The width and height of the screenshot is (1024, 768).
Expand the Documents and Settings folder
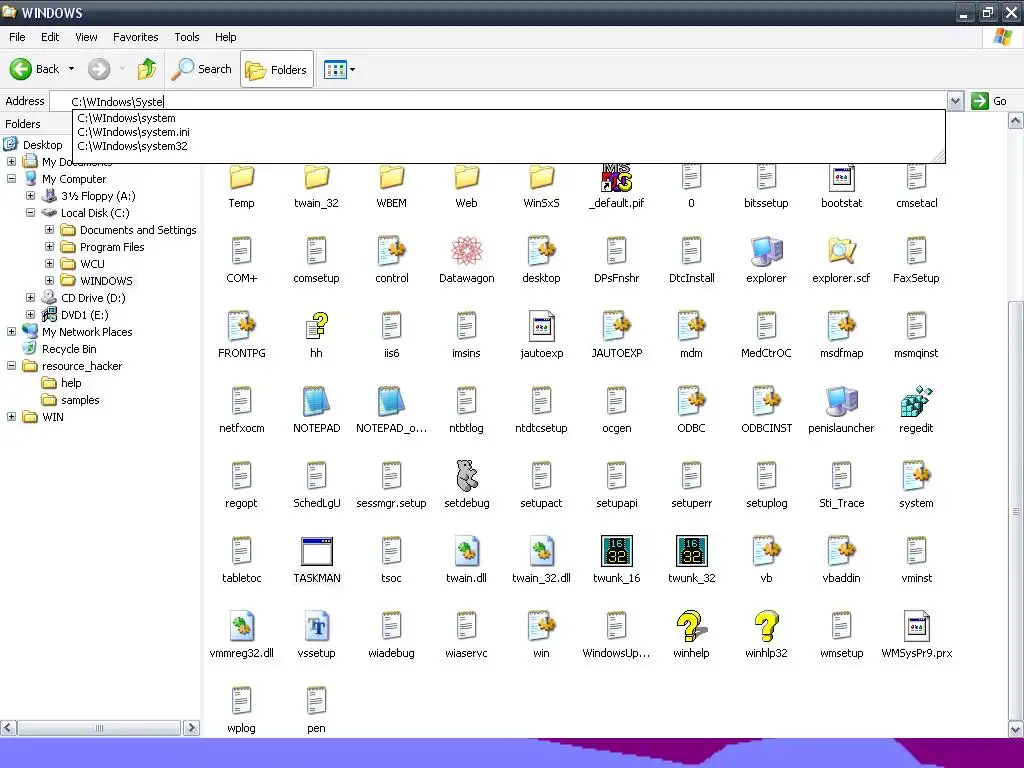pyautogui.click(x=49, y=229)
